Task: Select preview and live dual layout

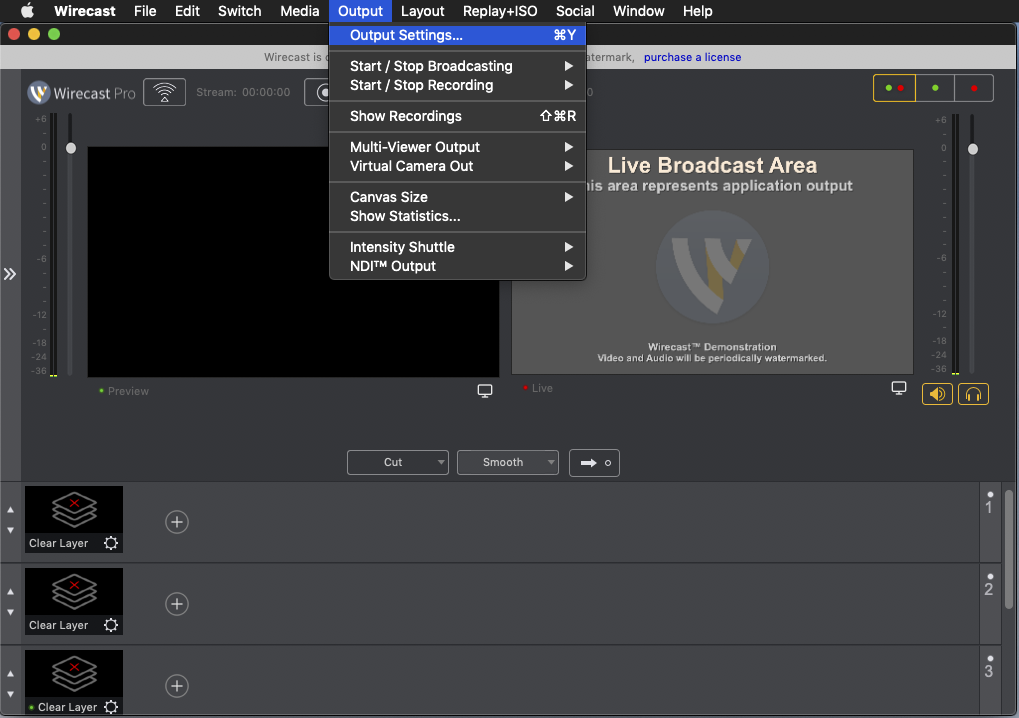Action: coord(894,88)
